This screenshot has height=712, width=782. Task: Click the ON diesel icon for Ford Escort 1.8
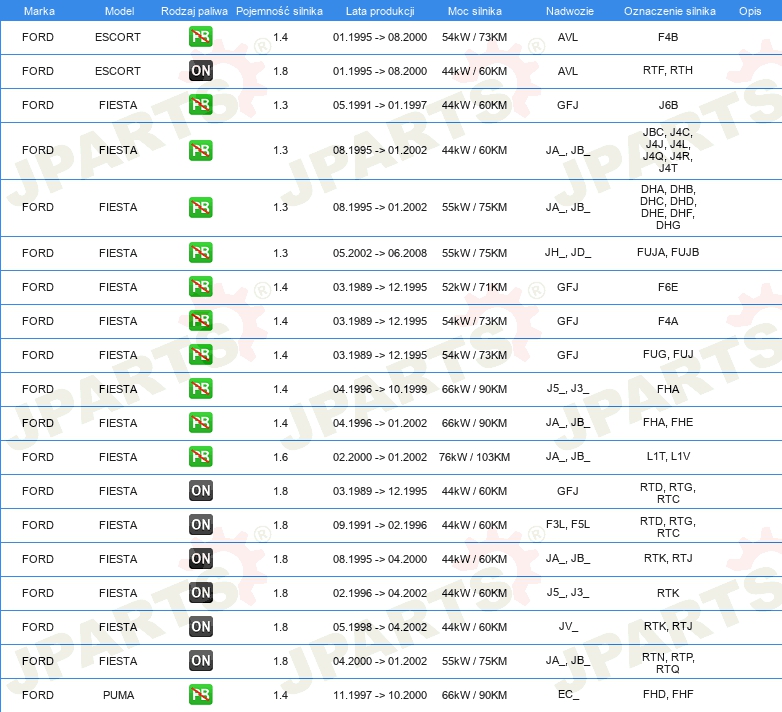200,71
